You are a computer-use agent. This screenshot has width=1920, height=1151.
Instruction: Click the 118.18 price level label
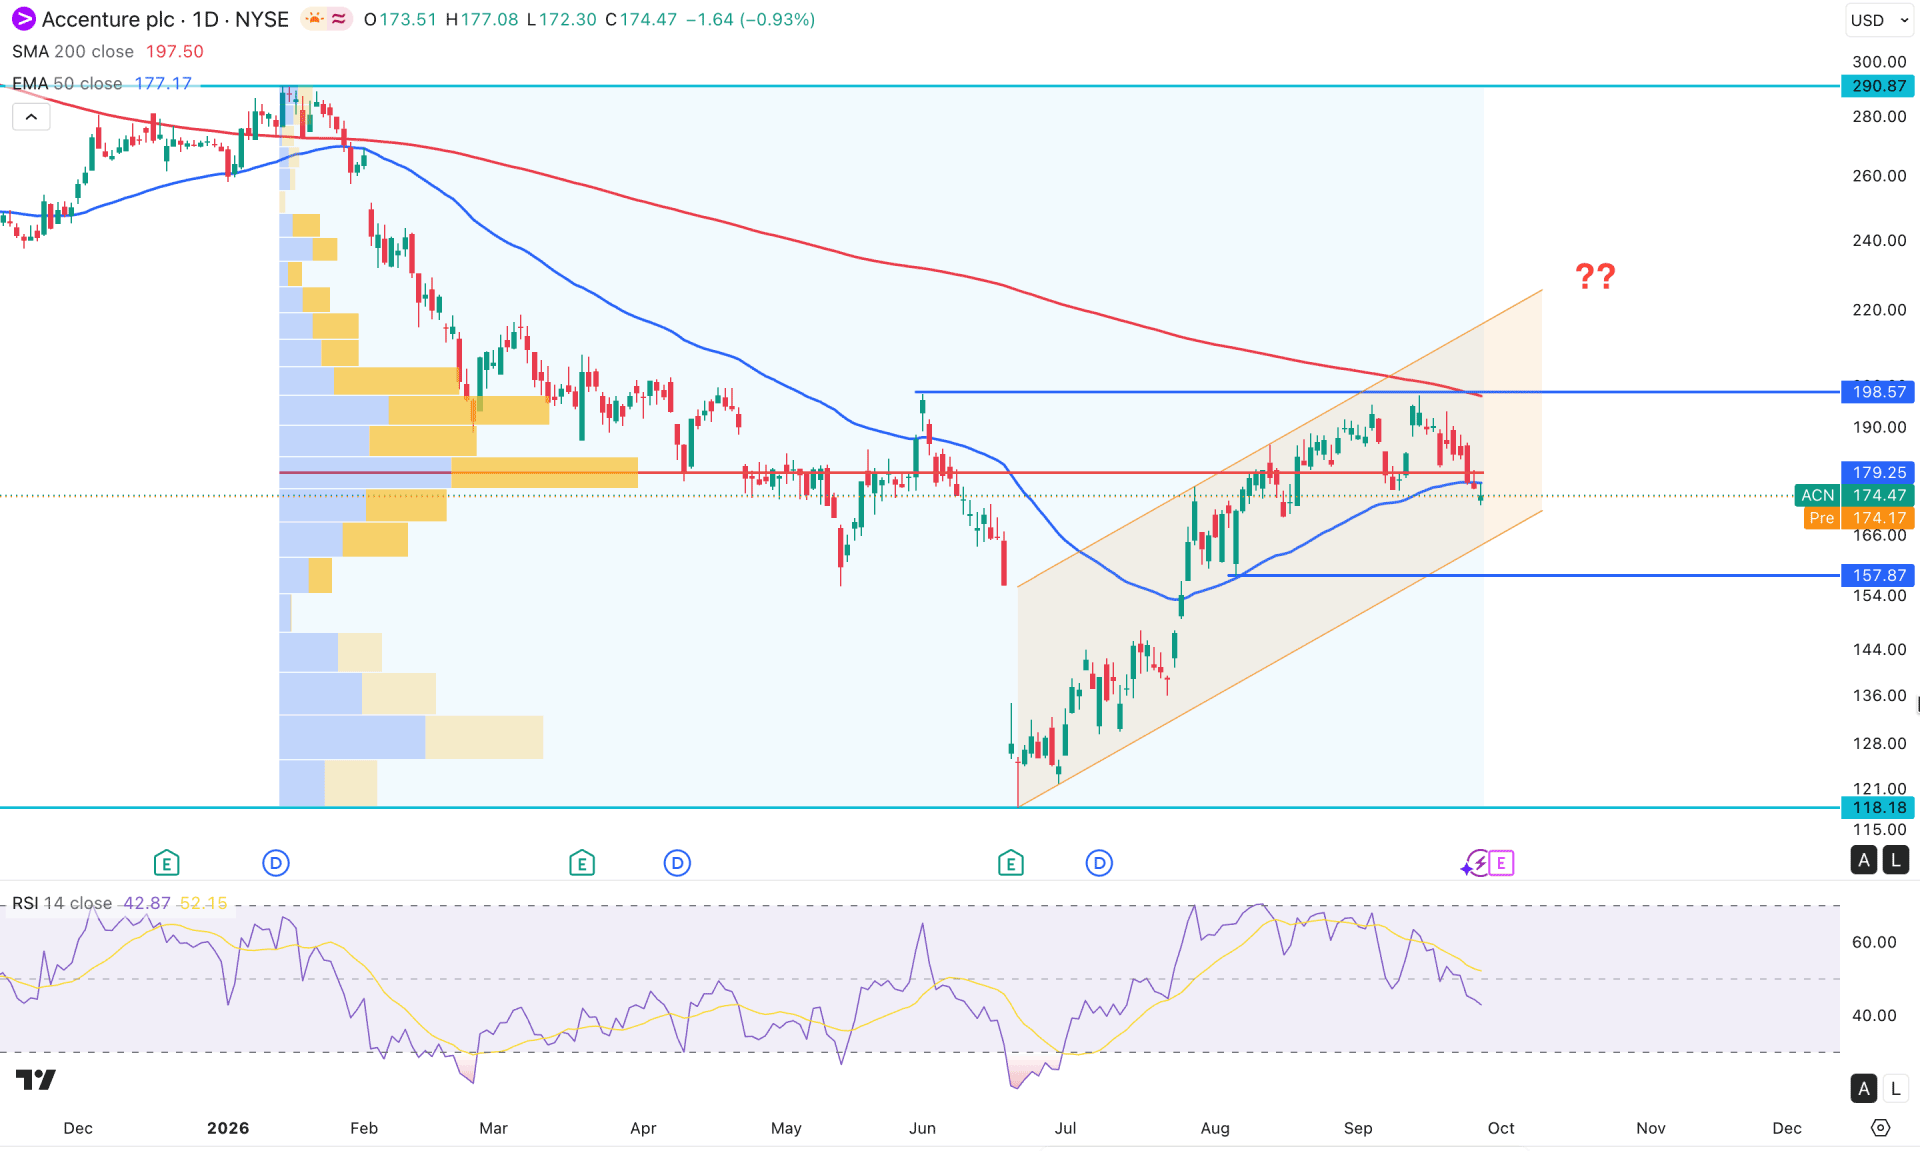pyautogui.click(x=1878, y=807)
